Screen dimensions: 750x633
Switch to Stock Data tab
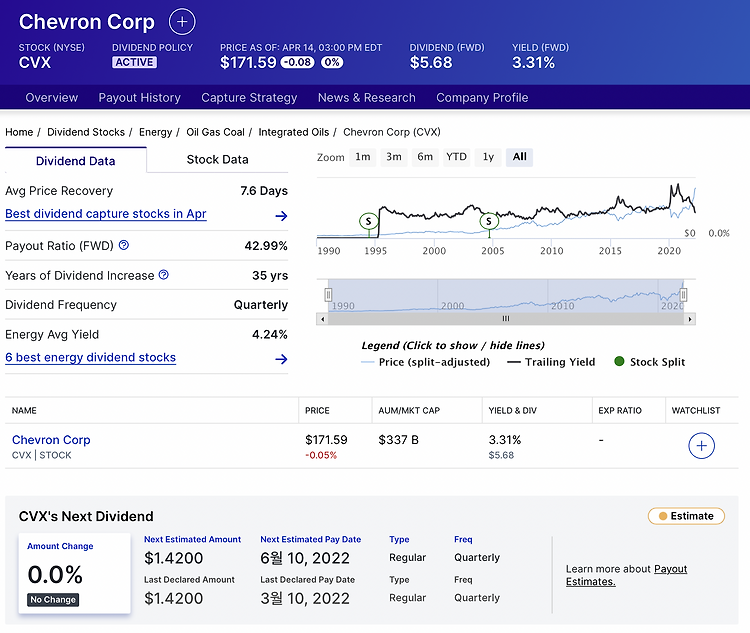tap(217, 160)
